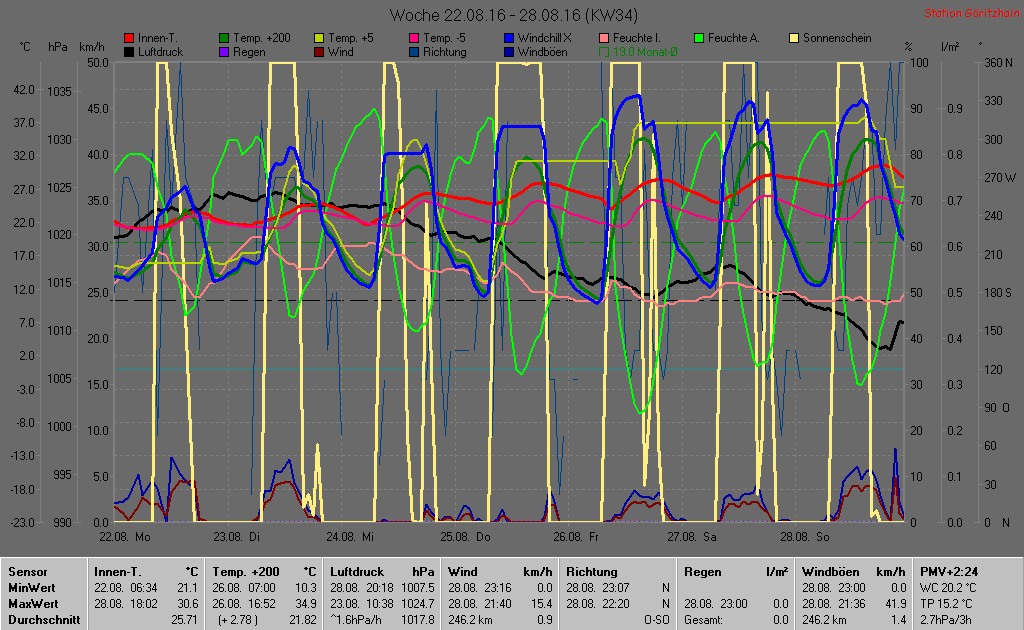Click the 'MinWert' row label
The image size is (1024, 630).
pyautogui.click(x=31, y=588)
